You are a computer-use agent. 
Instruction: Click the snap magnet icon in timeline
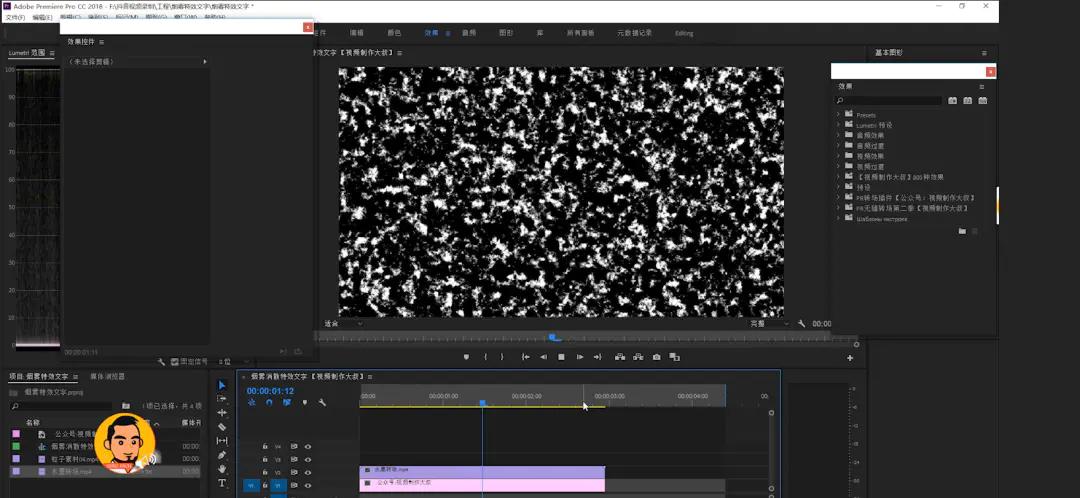click(x=269, y=402)
